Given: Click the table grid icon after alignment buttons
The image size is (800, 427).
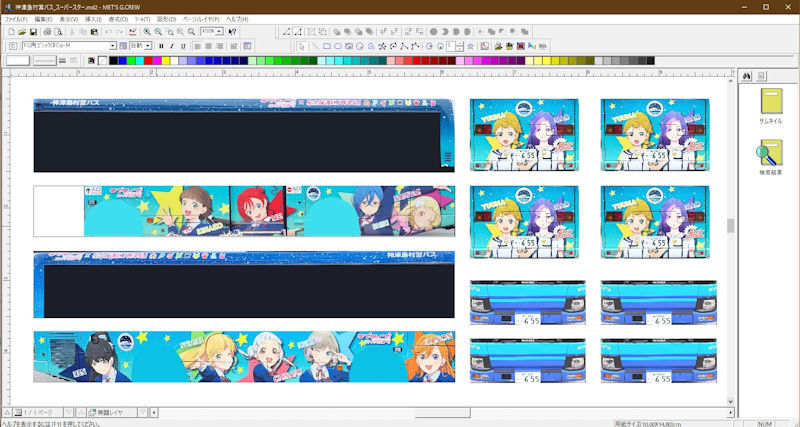Looking at the screenshot, I should (x=247, y=46).
